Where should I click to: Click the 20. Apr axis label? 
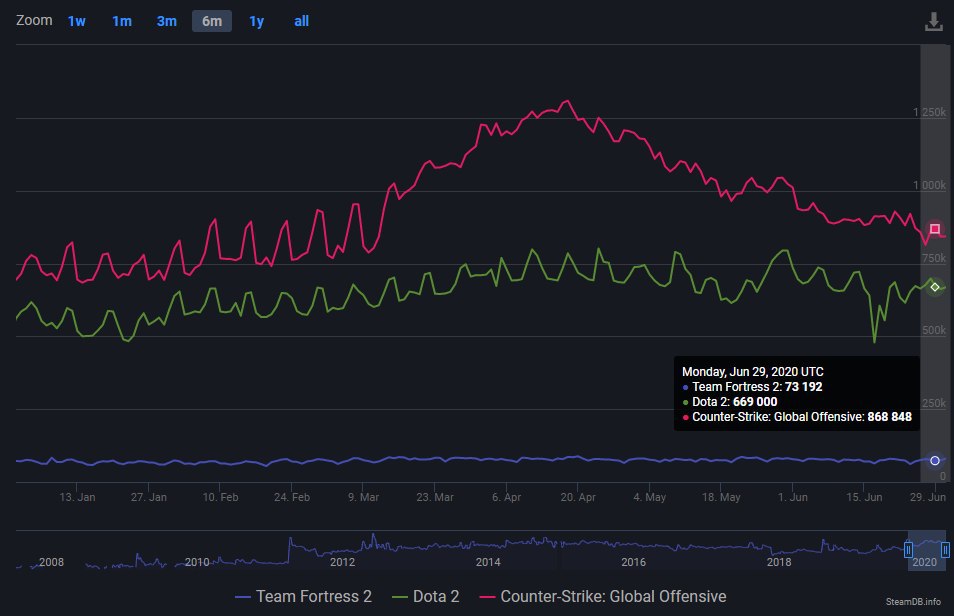click(578, 497)
